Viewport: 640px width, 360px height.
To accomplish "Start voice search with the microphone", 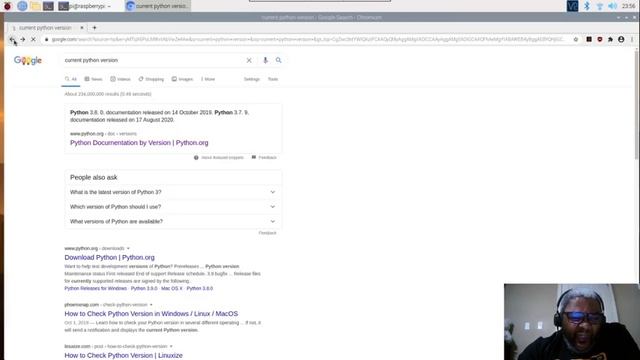I will (265, 60).
